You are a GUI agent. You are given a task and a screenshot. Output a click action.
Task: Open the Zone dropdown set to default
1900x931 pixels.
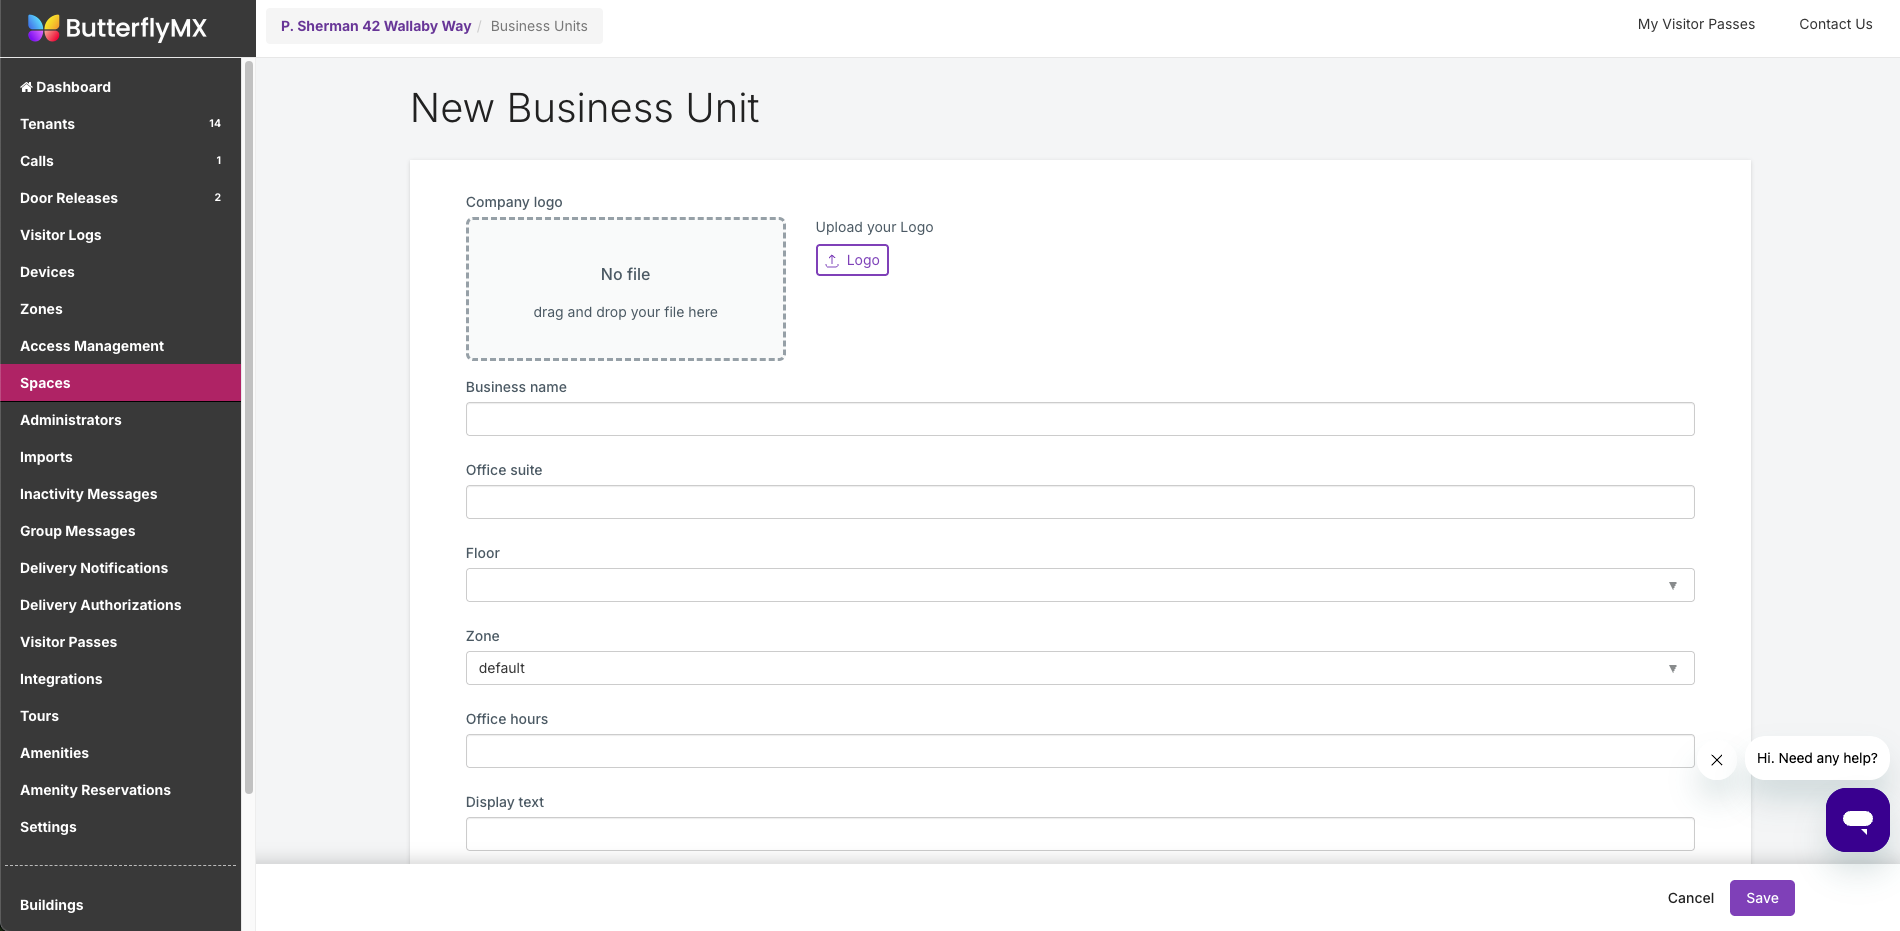1079,668
